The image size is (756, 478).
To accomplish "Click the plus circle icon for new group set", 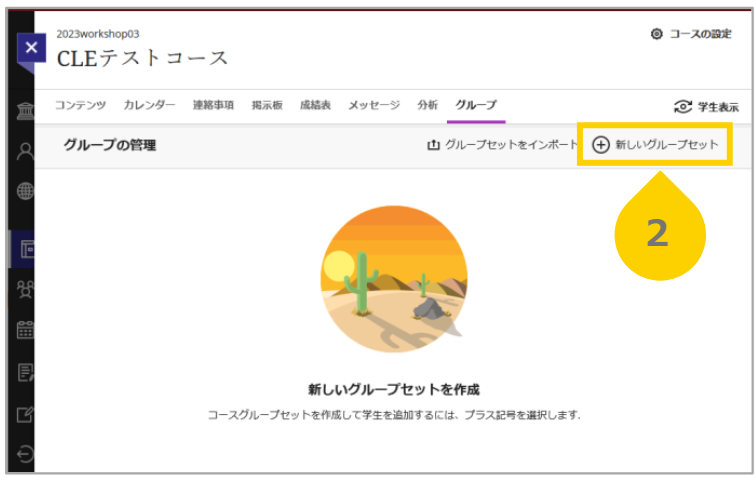I will 601,145.
